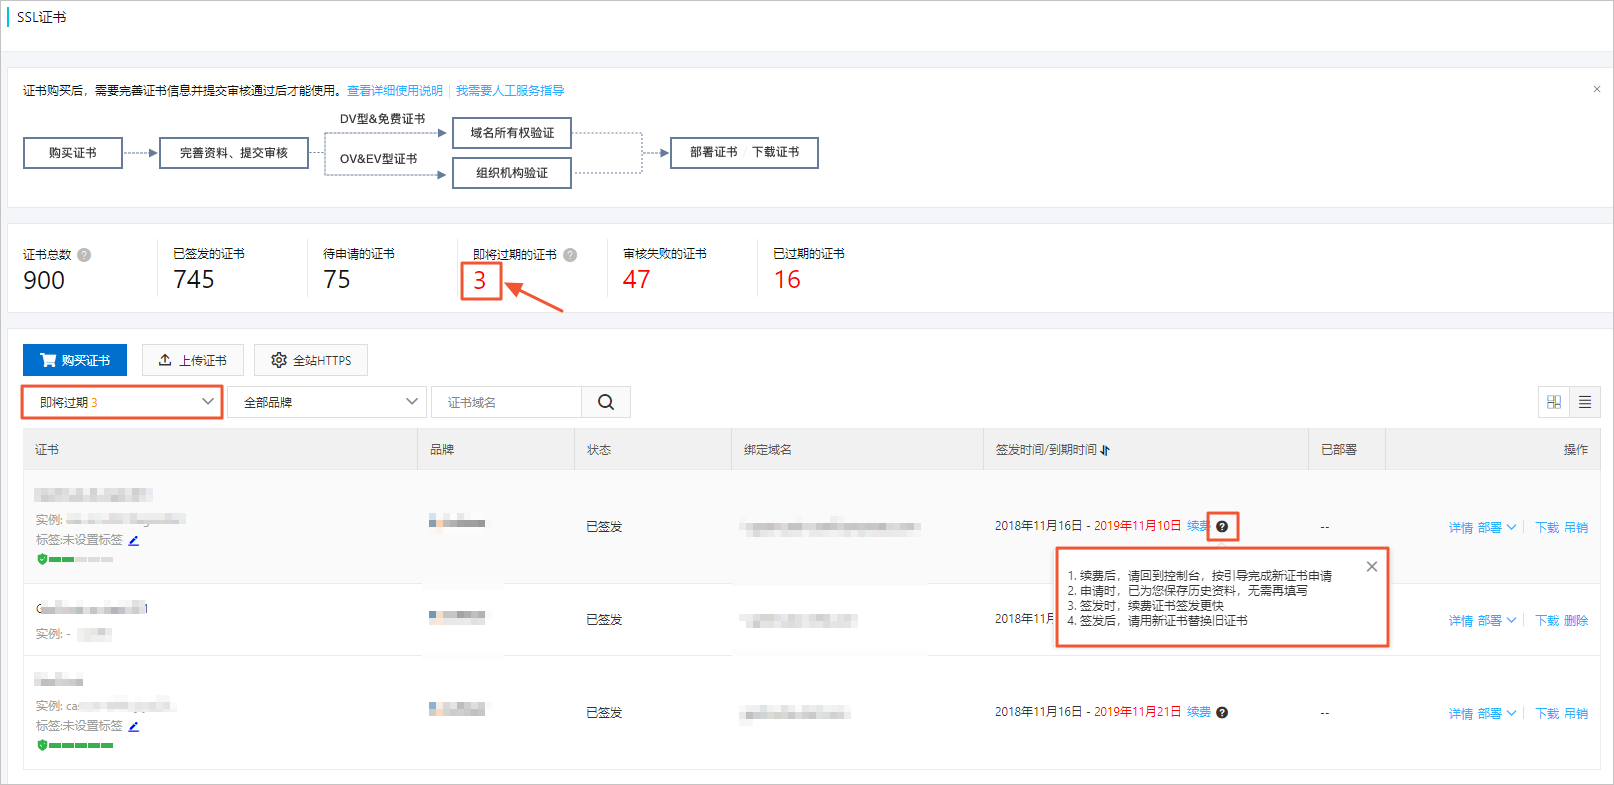Click the 购买证书 blue button
Screen dimensions: 1614x785
(75, 360)
